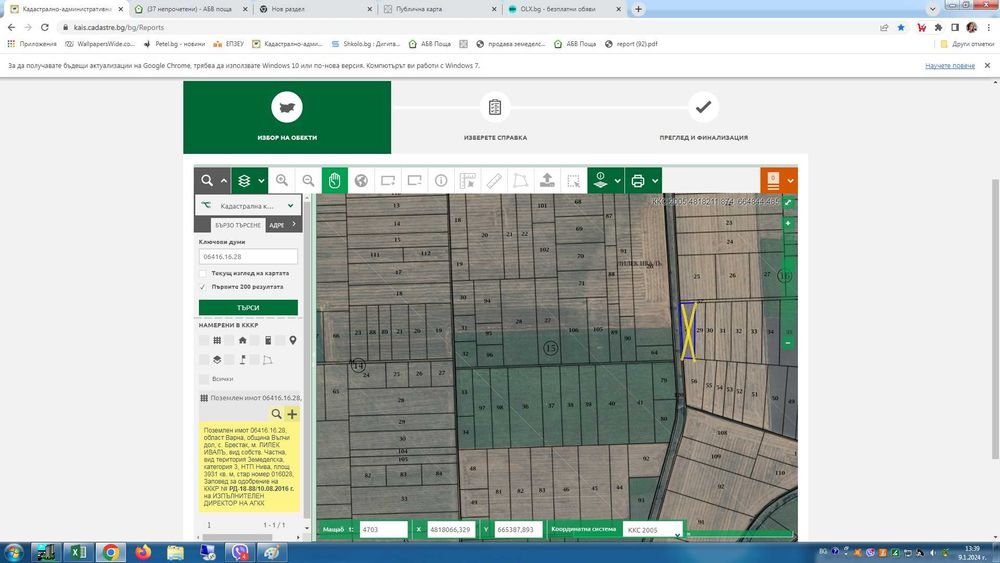Open the 'Кадастрална к...' dropdown

coord(248,205)
